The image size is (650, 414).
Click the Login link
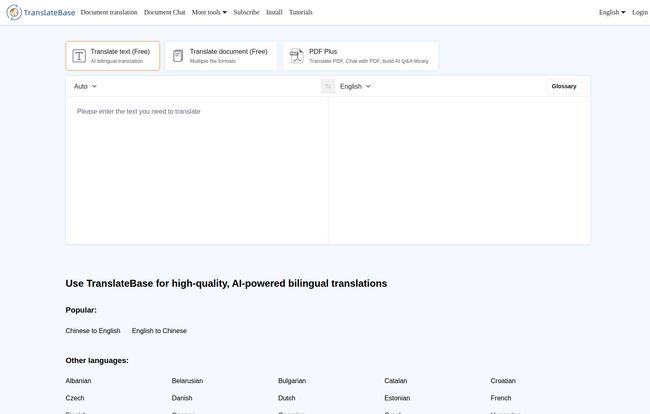(x=640, y=13)
